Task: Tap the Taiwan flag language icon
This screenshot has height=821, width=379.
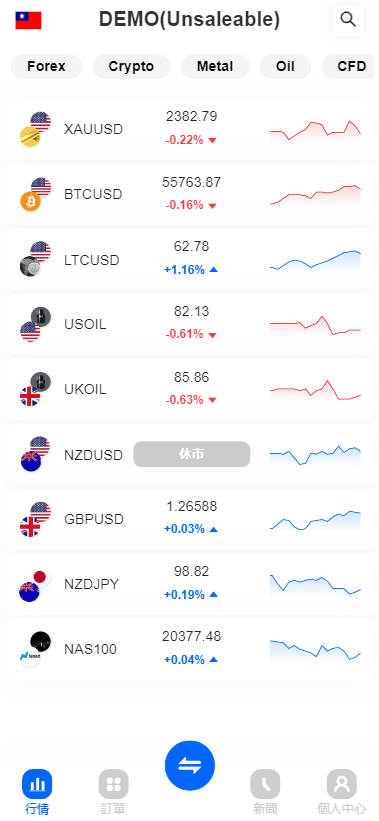Action: pyautogui.click(x=28, y=20)
